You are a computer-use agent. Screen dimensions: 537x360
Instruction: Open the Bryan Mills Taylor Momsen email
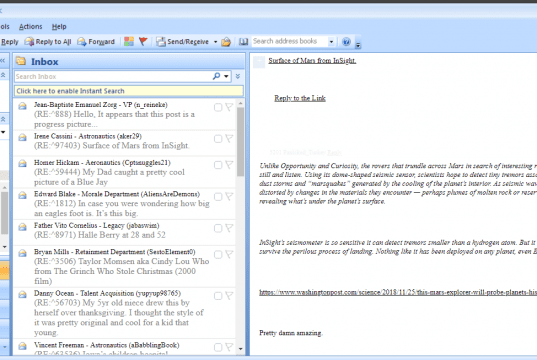click(124, 266)
